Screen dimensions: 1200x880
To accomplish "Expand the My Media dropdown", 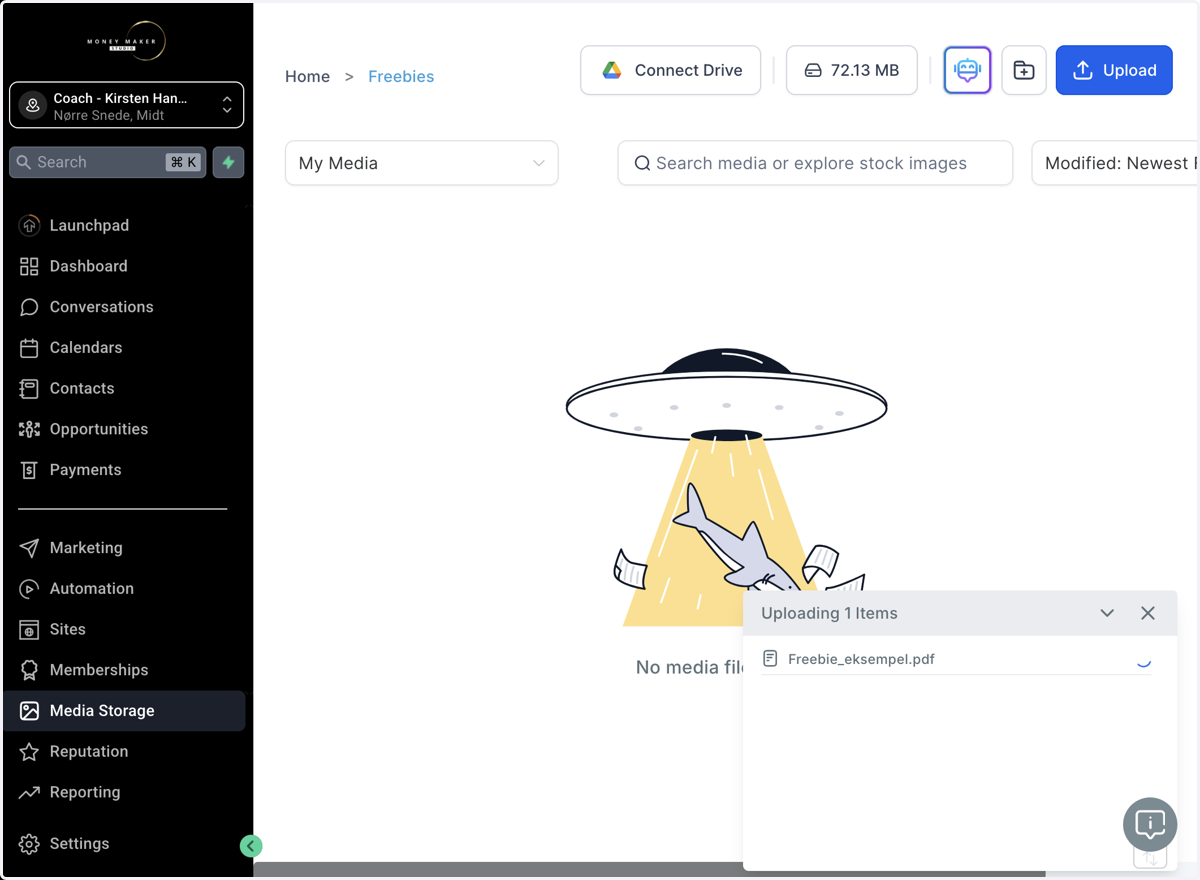I will pyautogui.click(x=421, y=163).
